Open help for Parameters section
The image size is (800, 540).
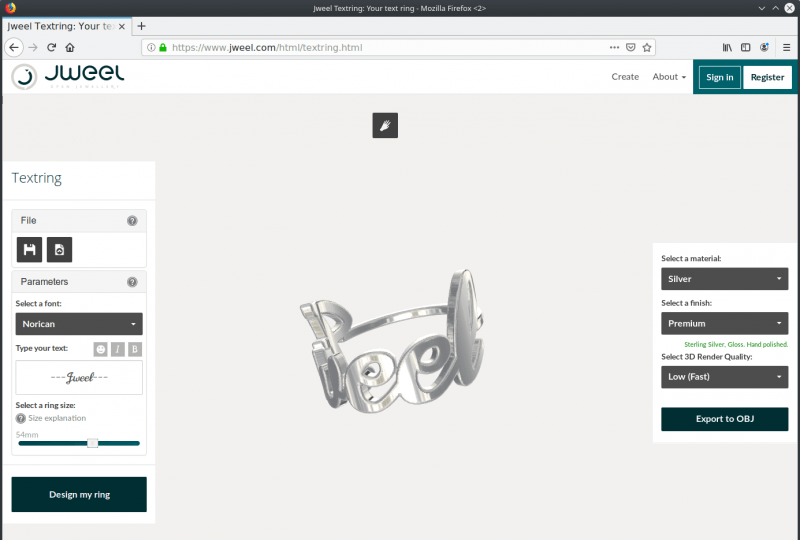coord(132,282)
